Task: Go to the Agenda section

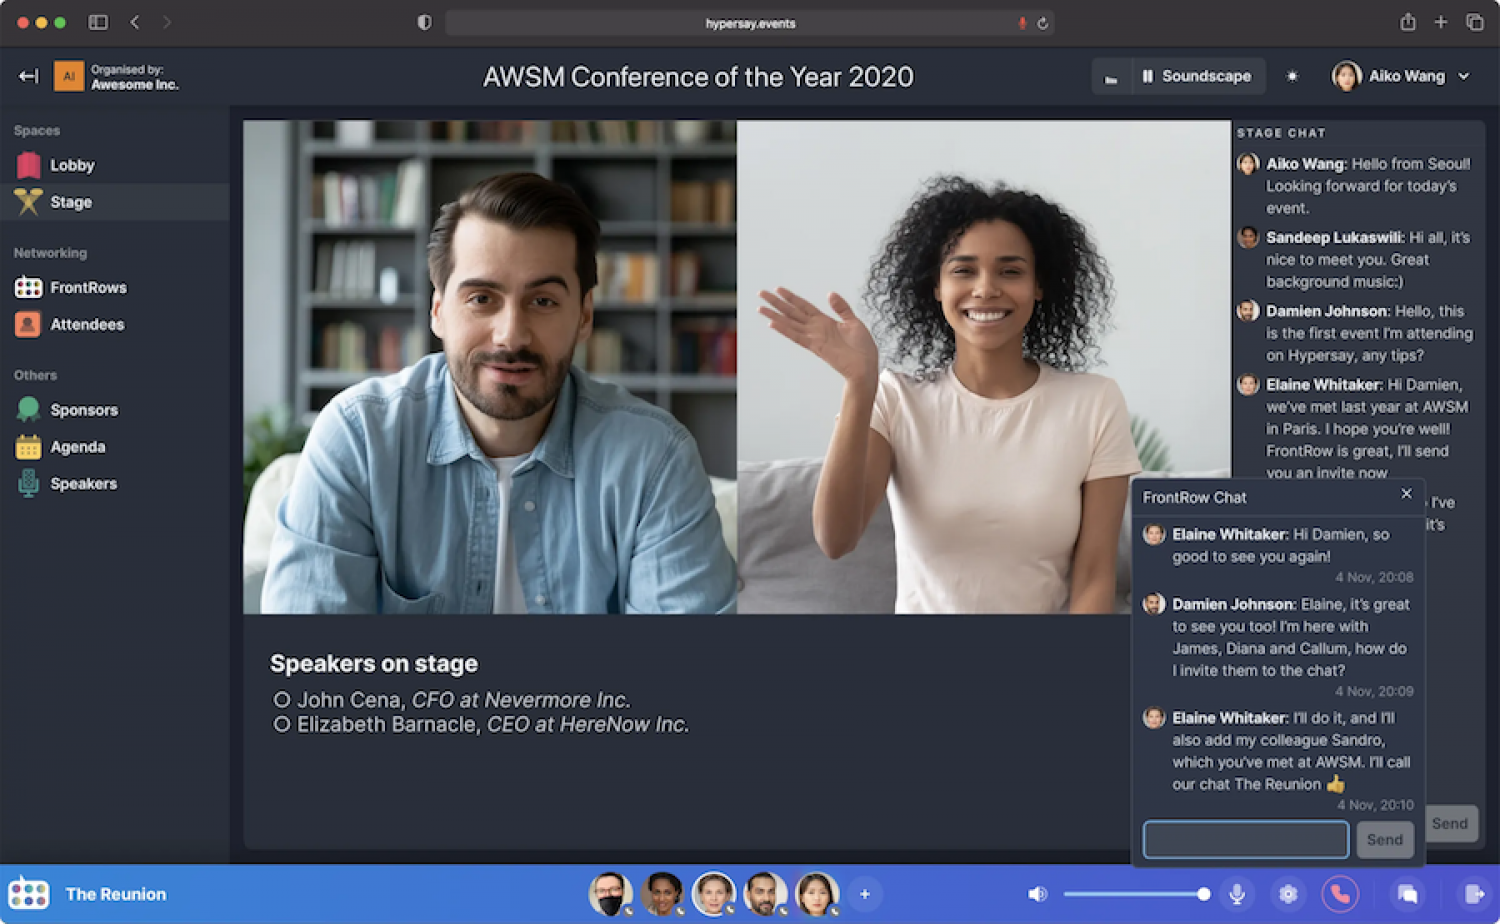Action: pyautogui.click(x=77, y=447)
